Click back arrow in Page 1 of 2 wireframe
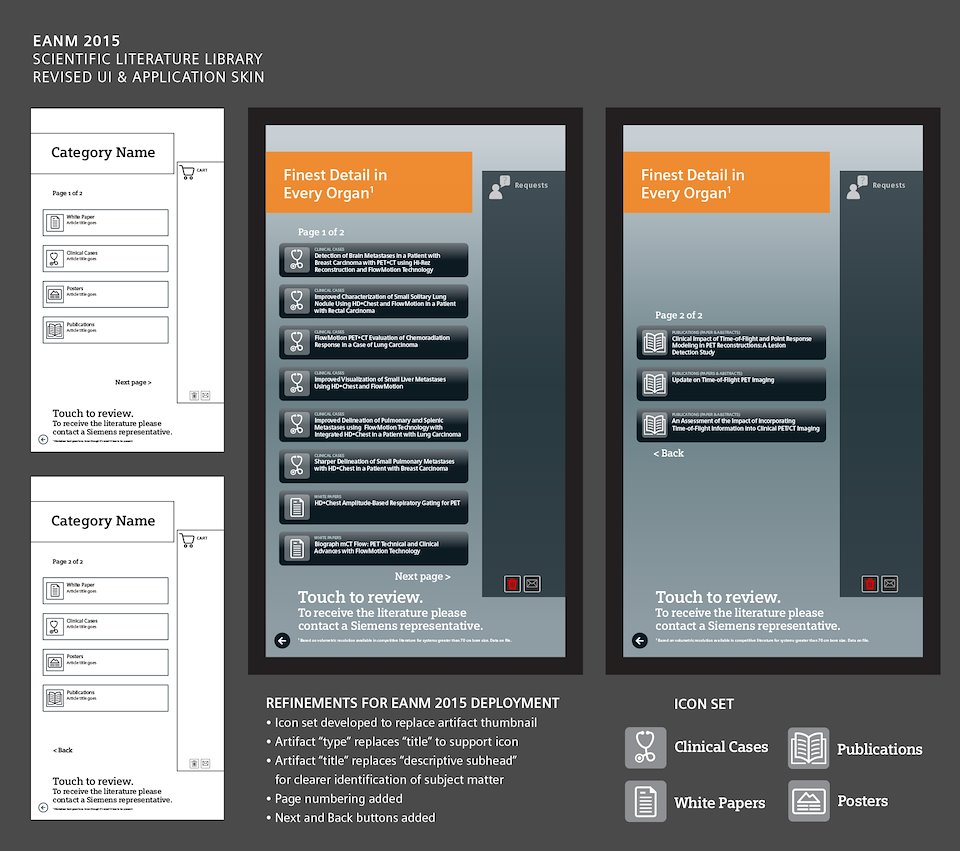The width and height of the screenshot is (960, 851). click(x=43, y=439)
